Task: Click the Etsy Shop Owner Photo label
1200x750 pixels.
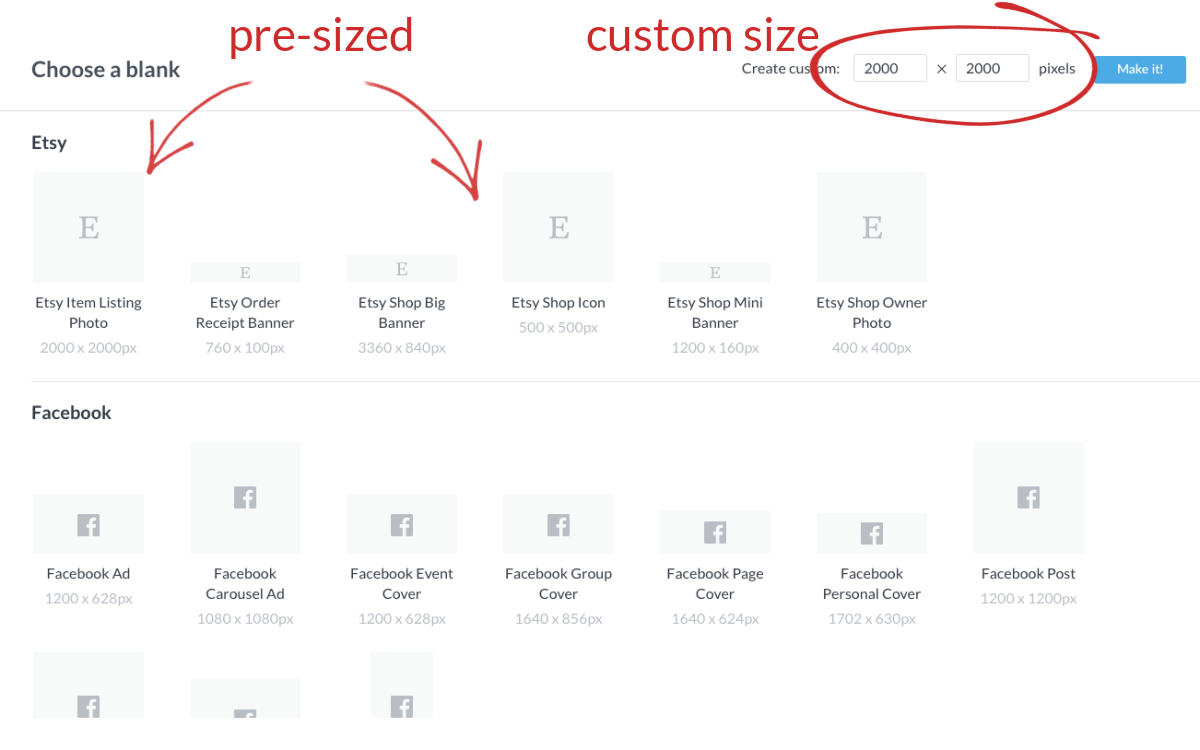Action: tap(872, 313)
